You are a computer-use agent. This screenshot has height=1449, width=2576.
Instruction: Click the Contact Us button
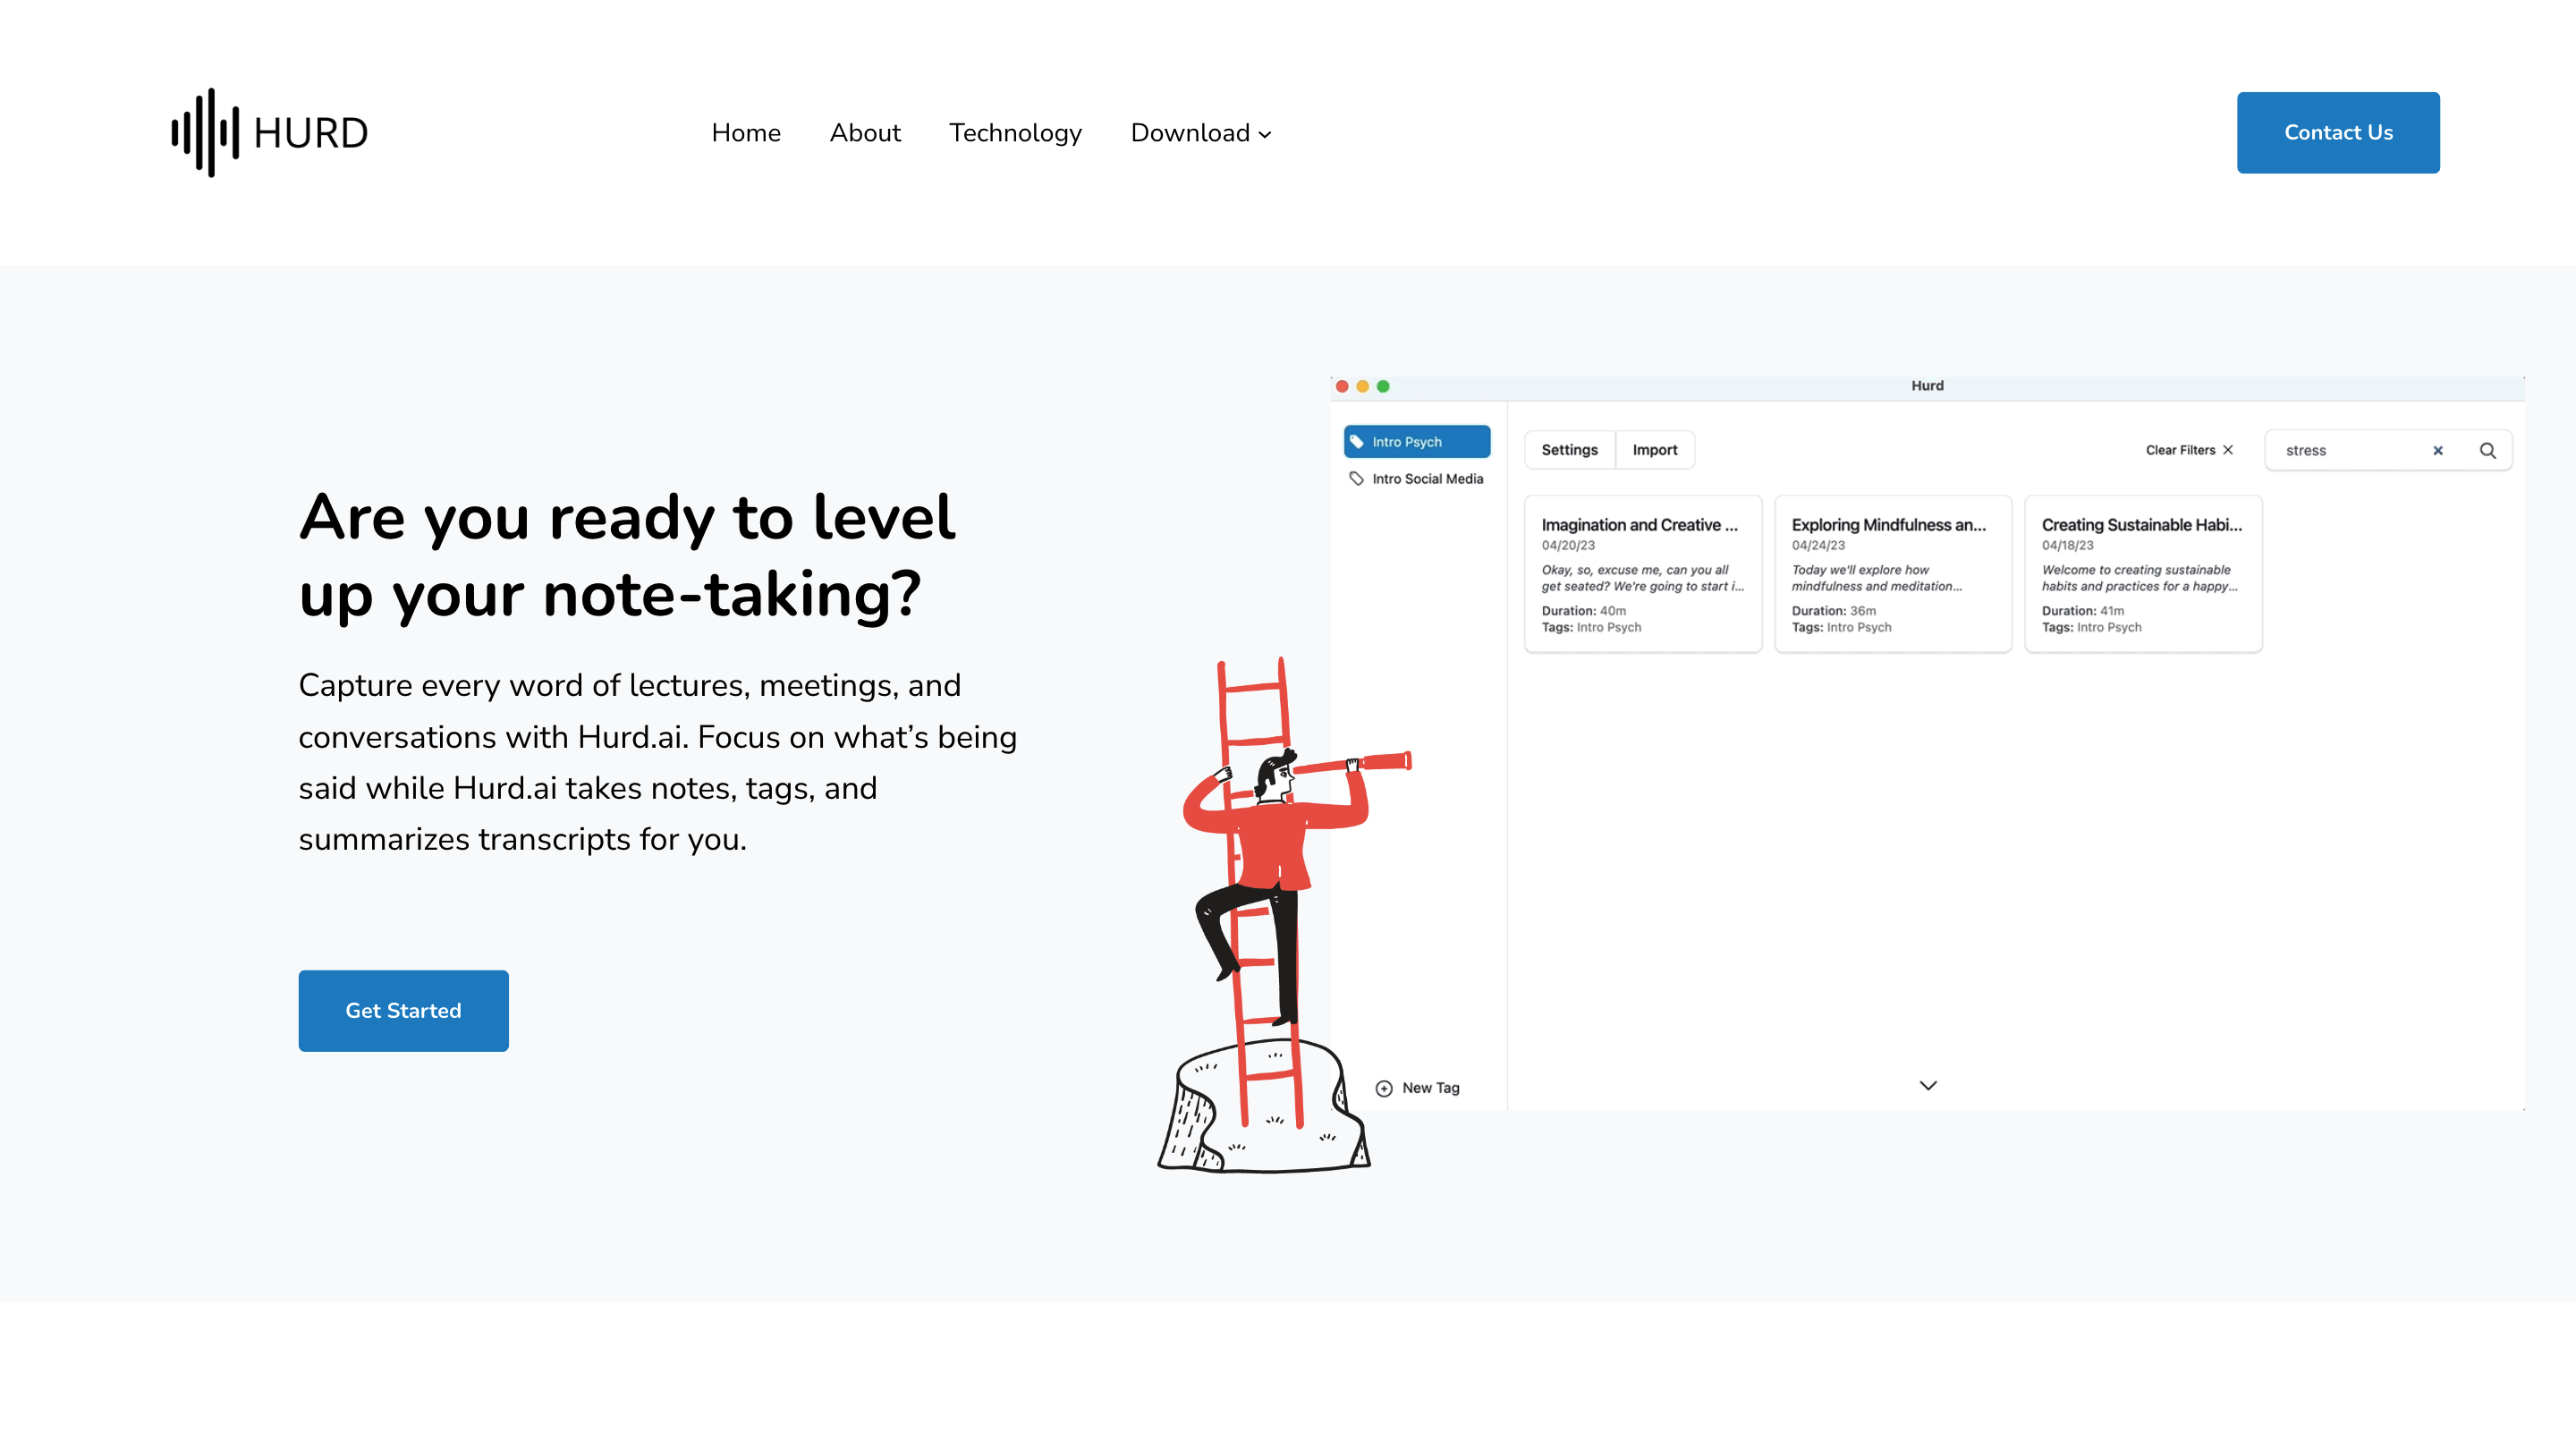[2337, 133]
